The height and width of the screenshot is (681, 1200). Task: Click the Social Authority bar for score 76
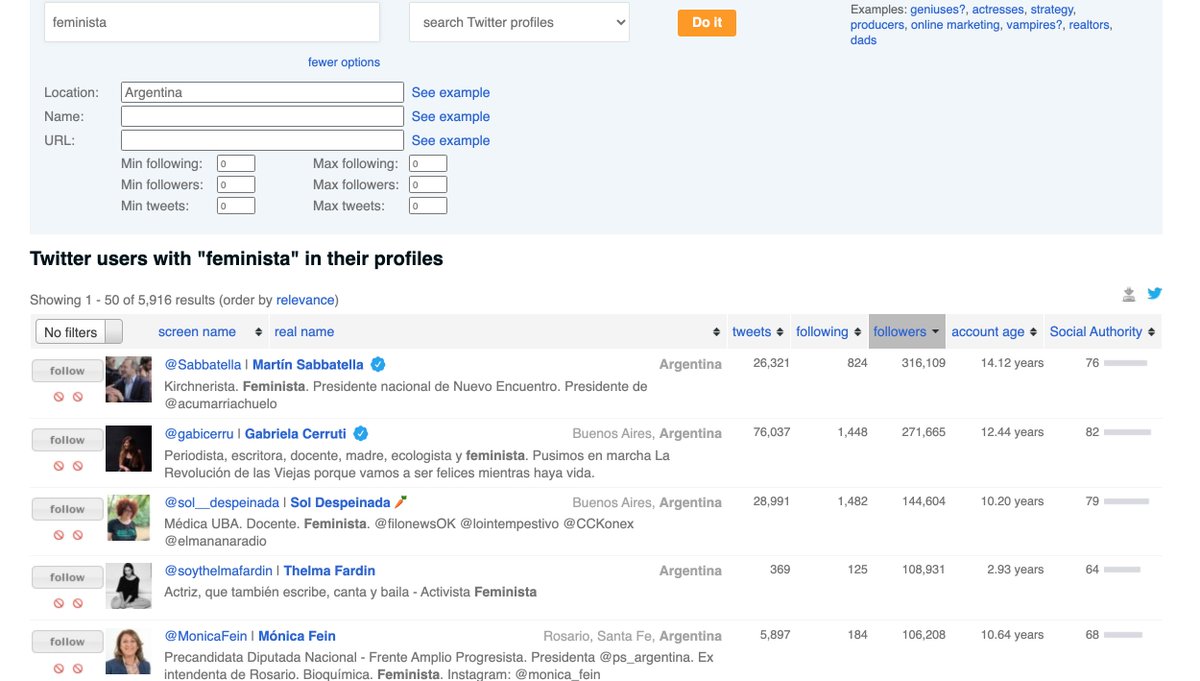1125,363
